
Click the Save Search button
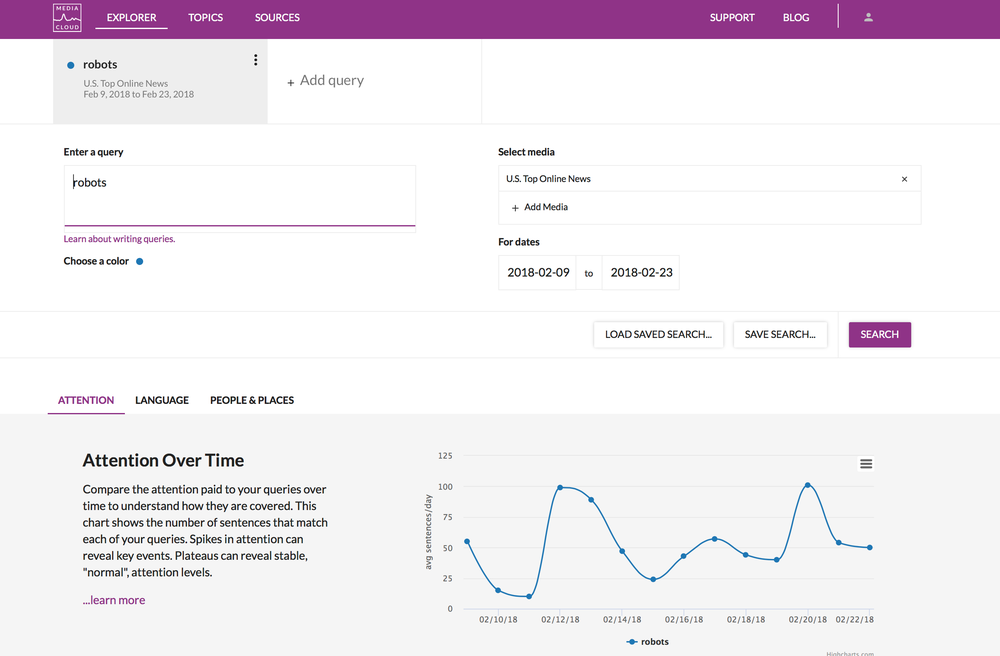pyautogui.click(x=780, y=335)
